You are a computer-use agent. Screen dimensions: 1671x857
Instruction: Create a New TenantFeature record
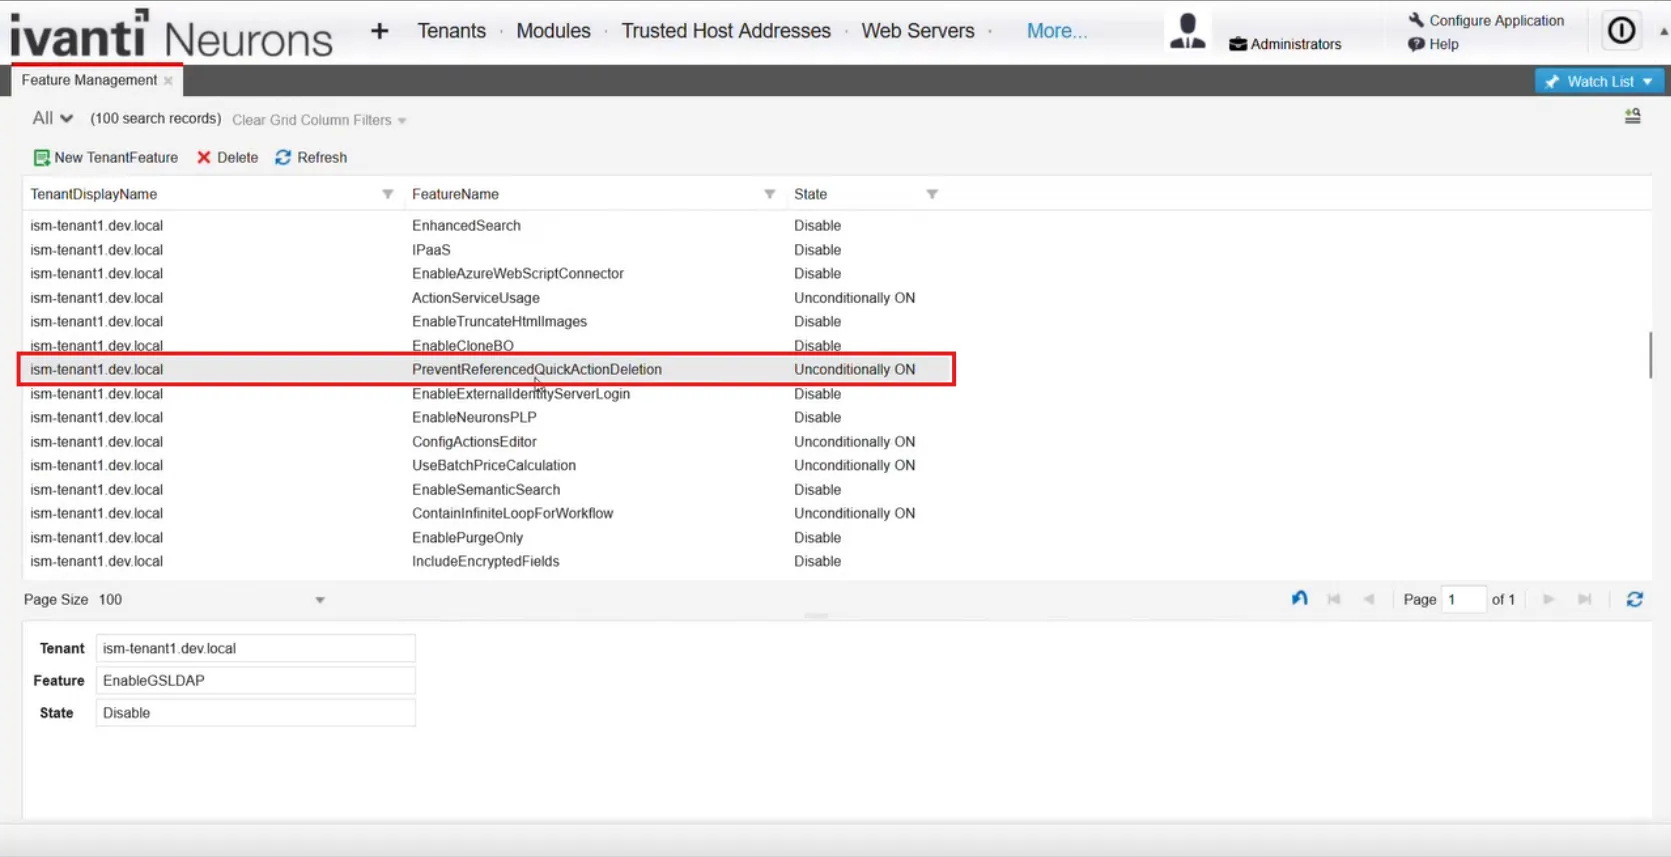pyautogui.click(x=106, y=157)
